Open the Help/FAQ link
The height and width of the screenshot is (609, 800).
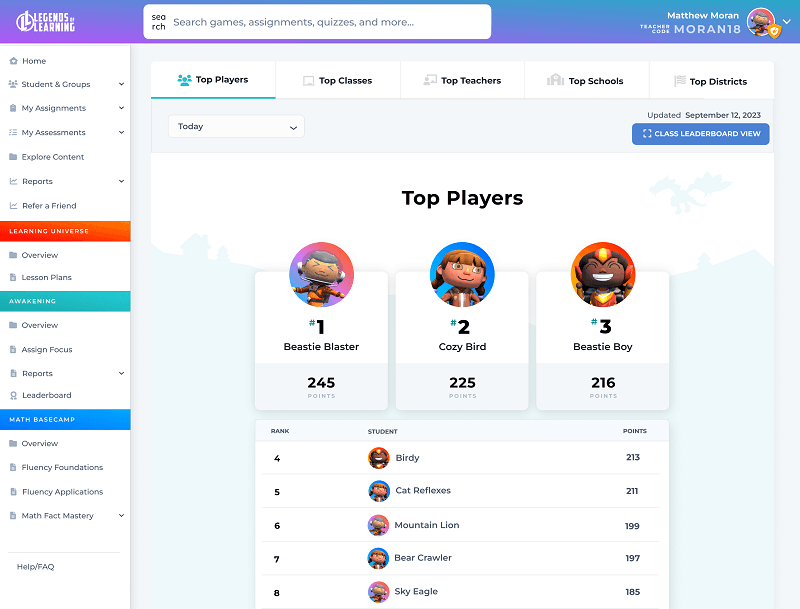(35, 567)
